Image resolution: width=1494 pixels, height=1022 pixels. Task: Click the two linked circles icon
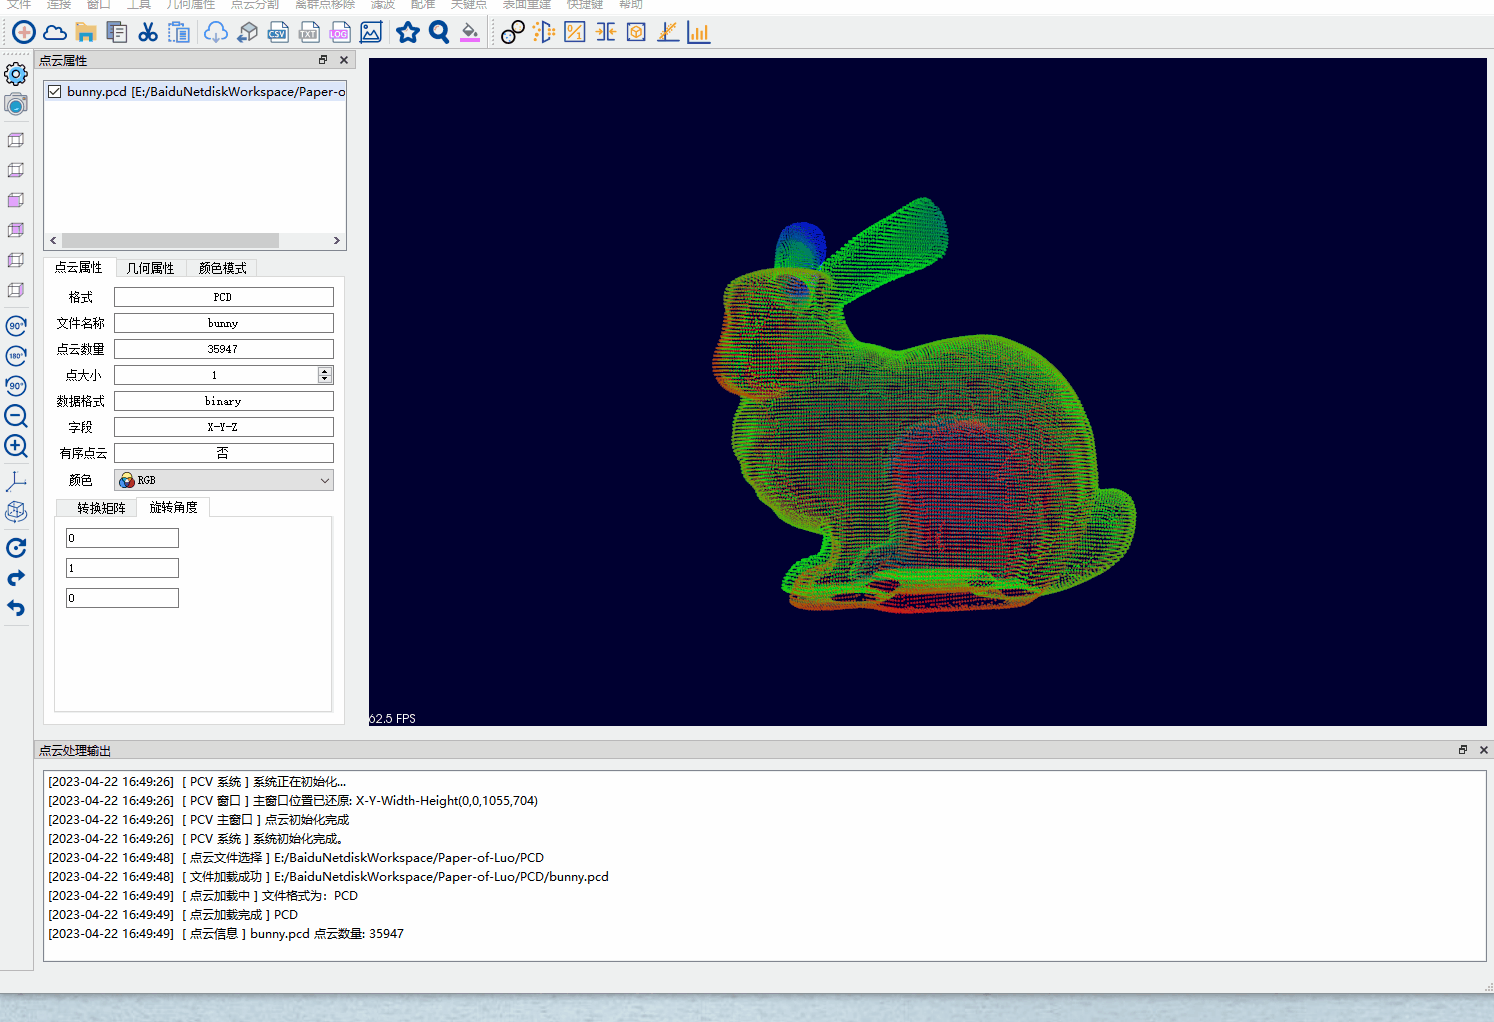pos(513,33)
